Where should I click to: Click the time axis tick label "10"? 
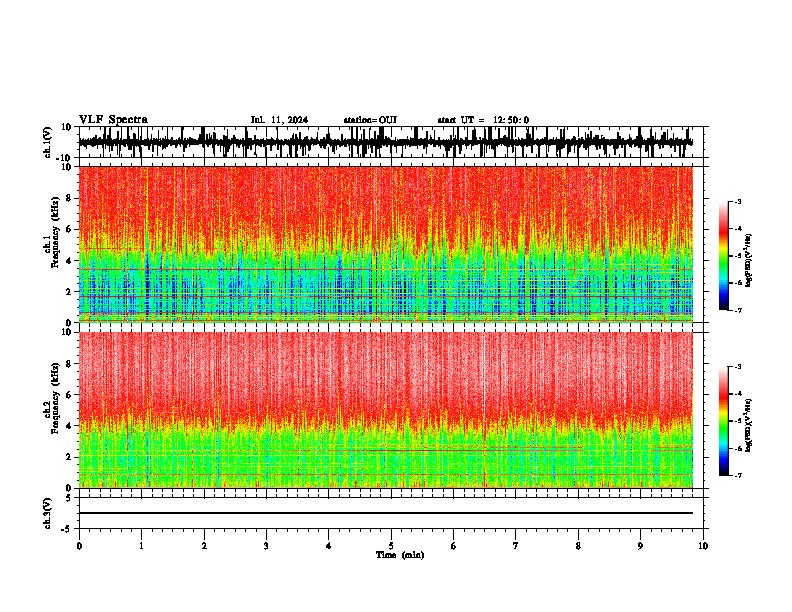703,546
